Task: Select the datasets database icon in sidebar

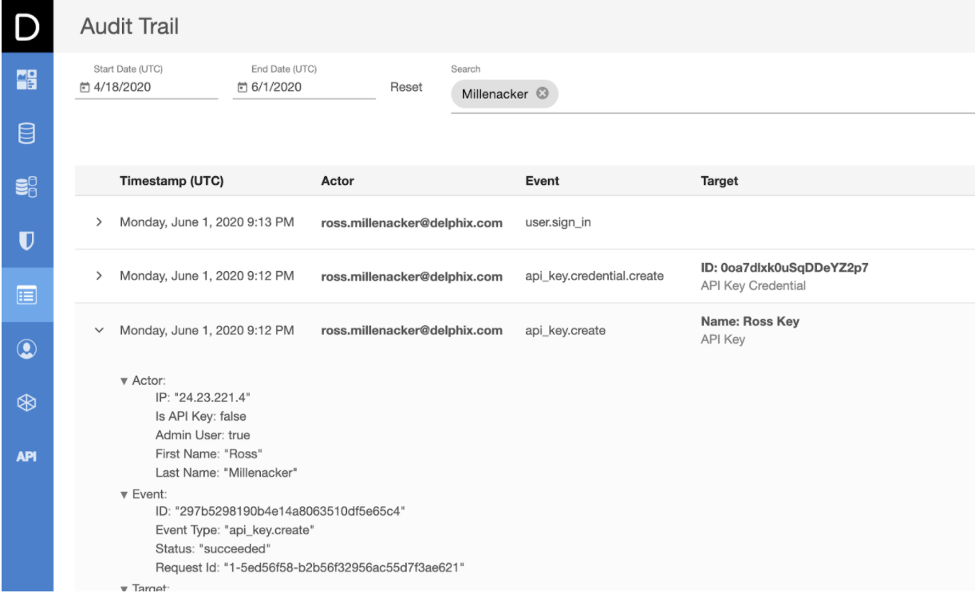Action: pos(28,131)
